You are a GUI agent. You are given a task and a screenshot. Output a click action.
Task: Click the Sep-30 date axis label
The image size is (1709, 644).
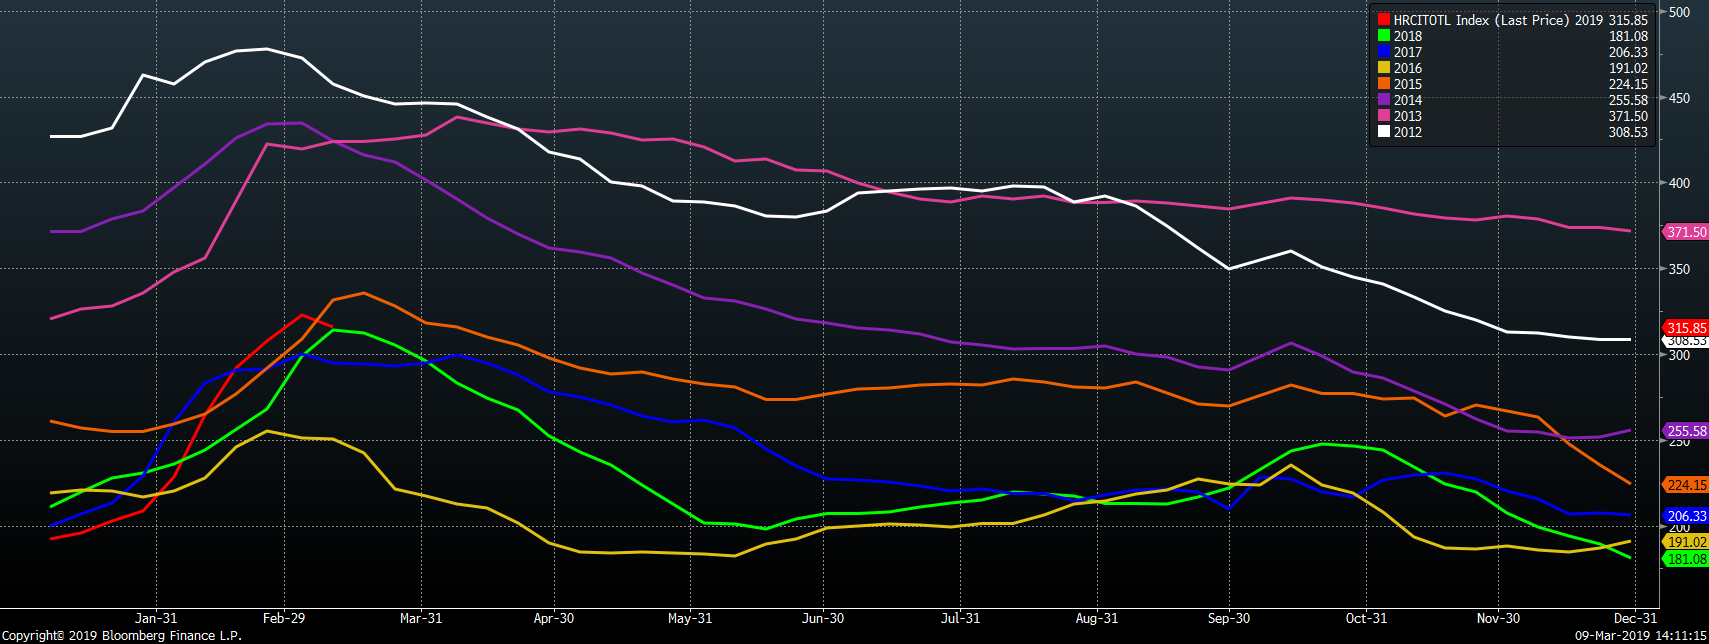click(1228, 618)
